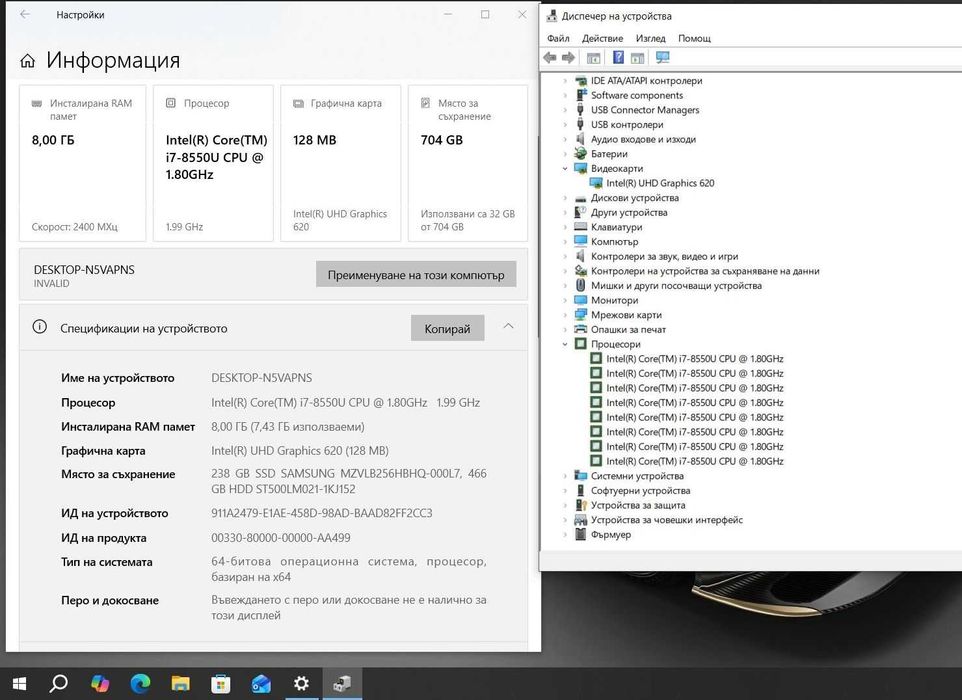The image size is (962, 700).
Task: Select Устройства за човешки интерфейс row
Action: point(666,520)
